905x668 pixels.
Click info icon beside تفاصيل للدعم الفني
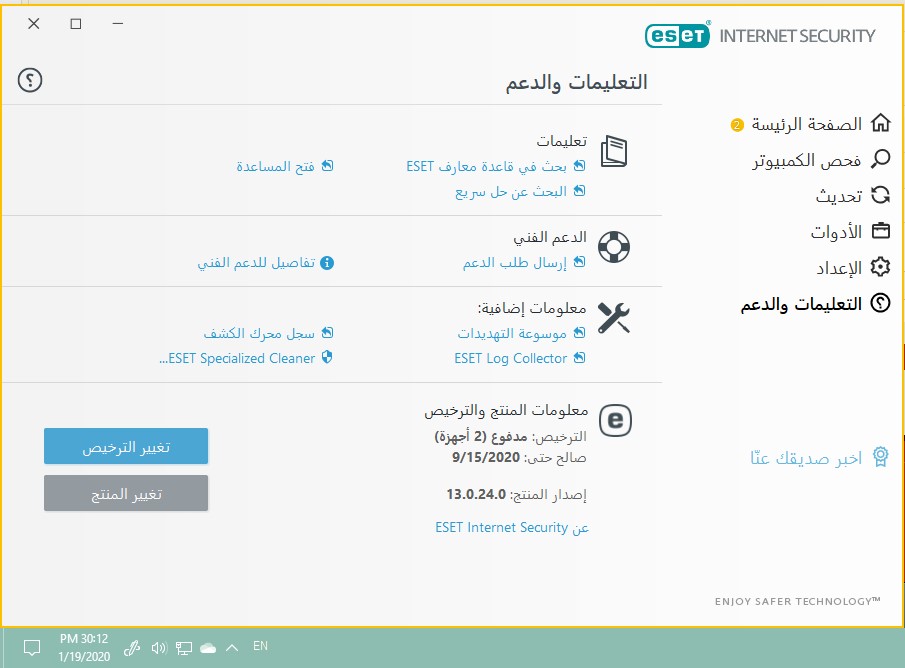click(x=327, y=263)
